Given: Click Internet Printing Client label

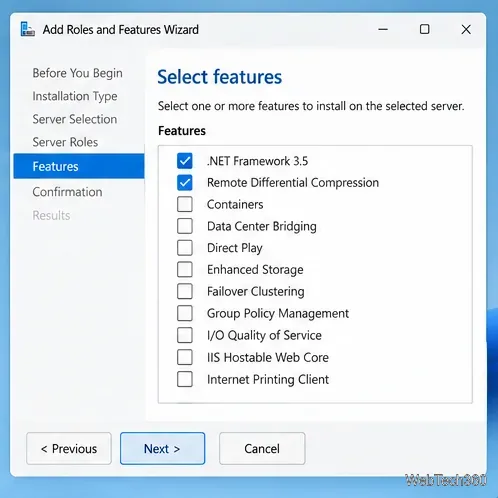Looking at the screenshot, I should click(x=268, y=379).
